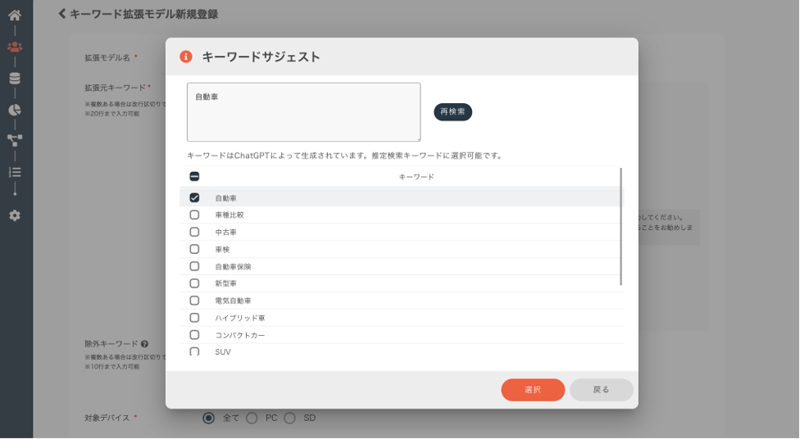
Task: Click the 新型車 row text
Action: point(226,283)
